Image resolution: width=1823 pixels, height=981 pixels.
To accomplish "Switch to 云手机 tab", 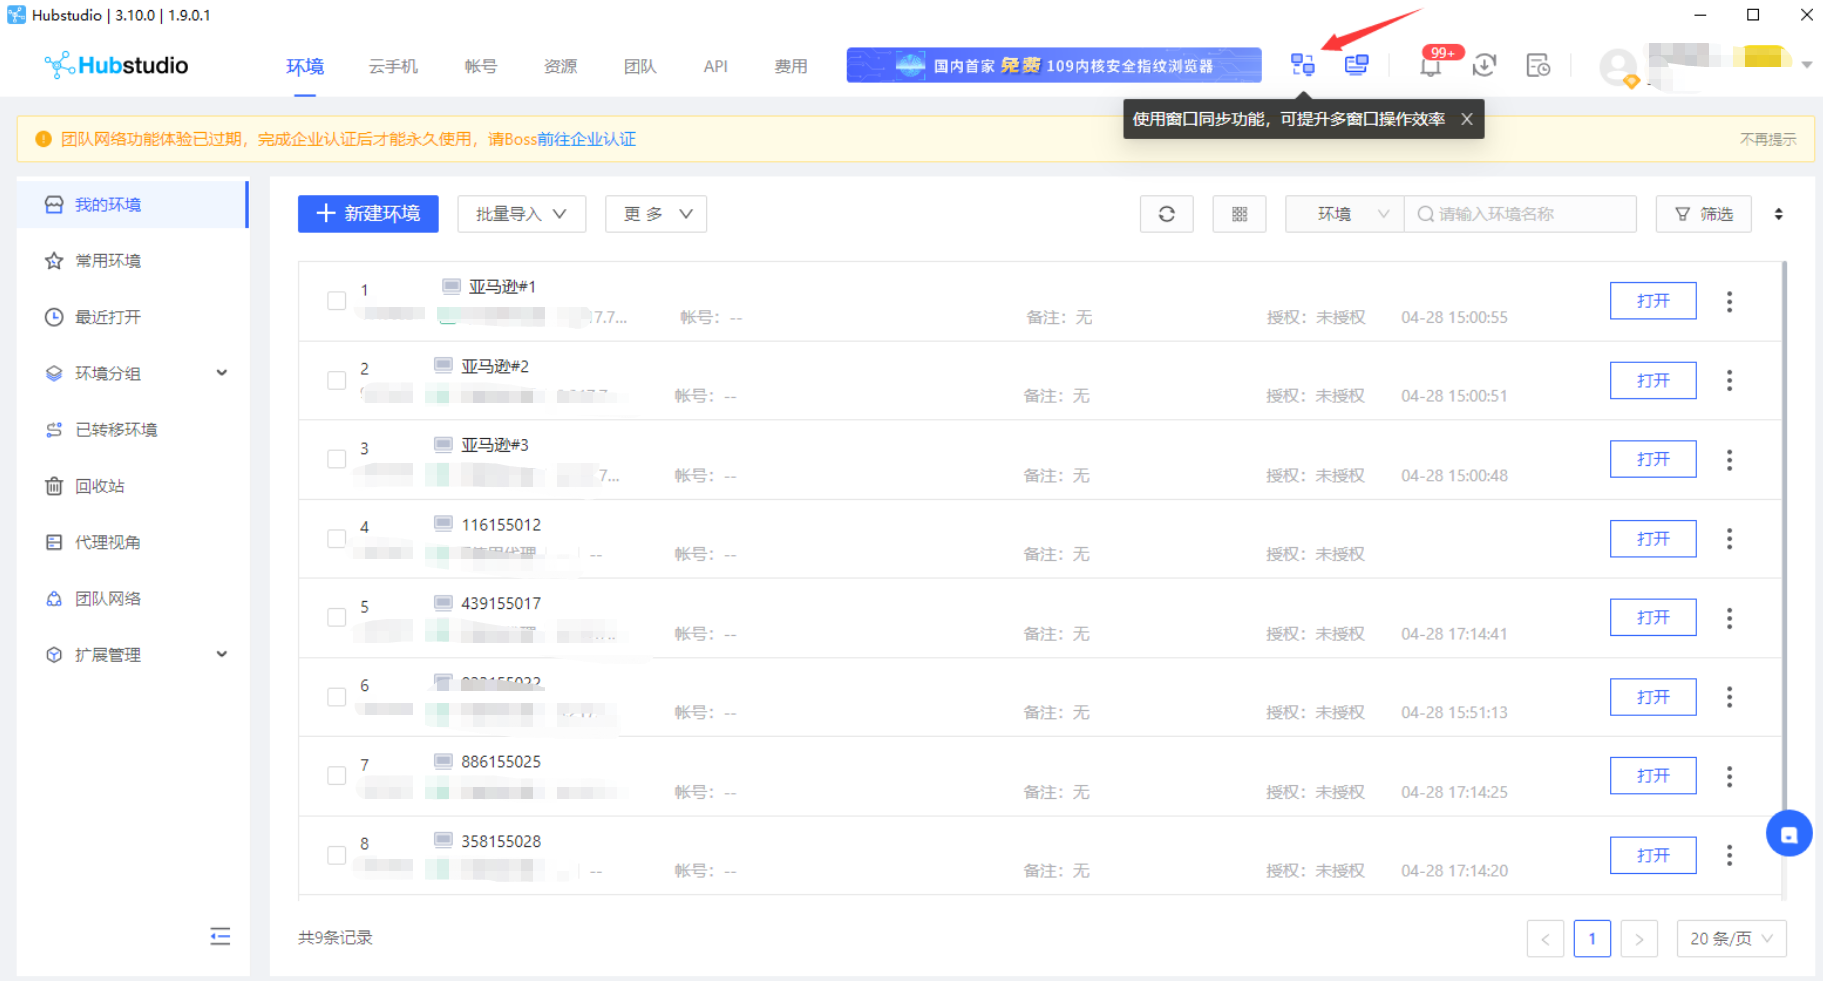I will click(x=393, y=66).
